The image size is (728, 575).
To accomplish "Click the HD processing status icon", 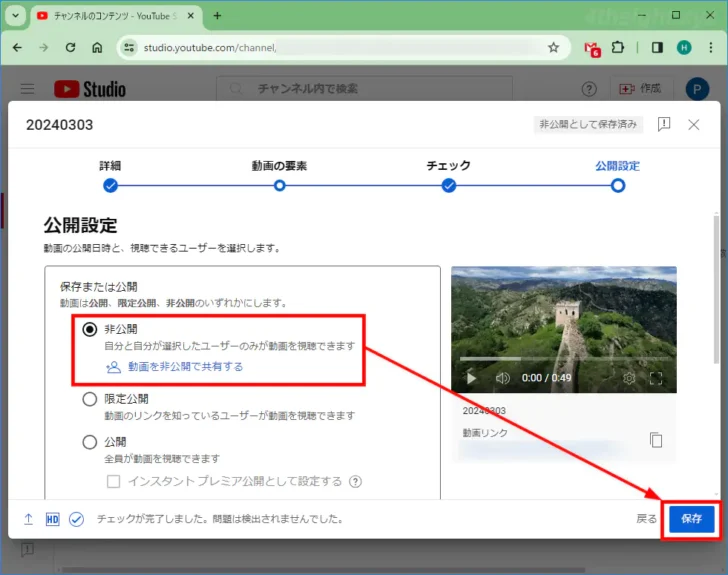I will [52, 519].
